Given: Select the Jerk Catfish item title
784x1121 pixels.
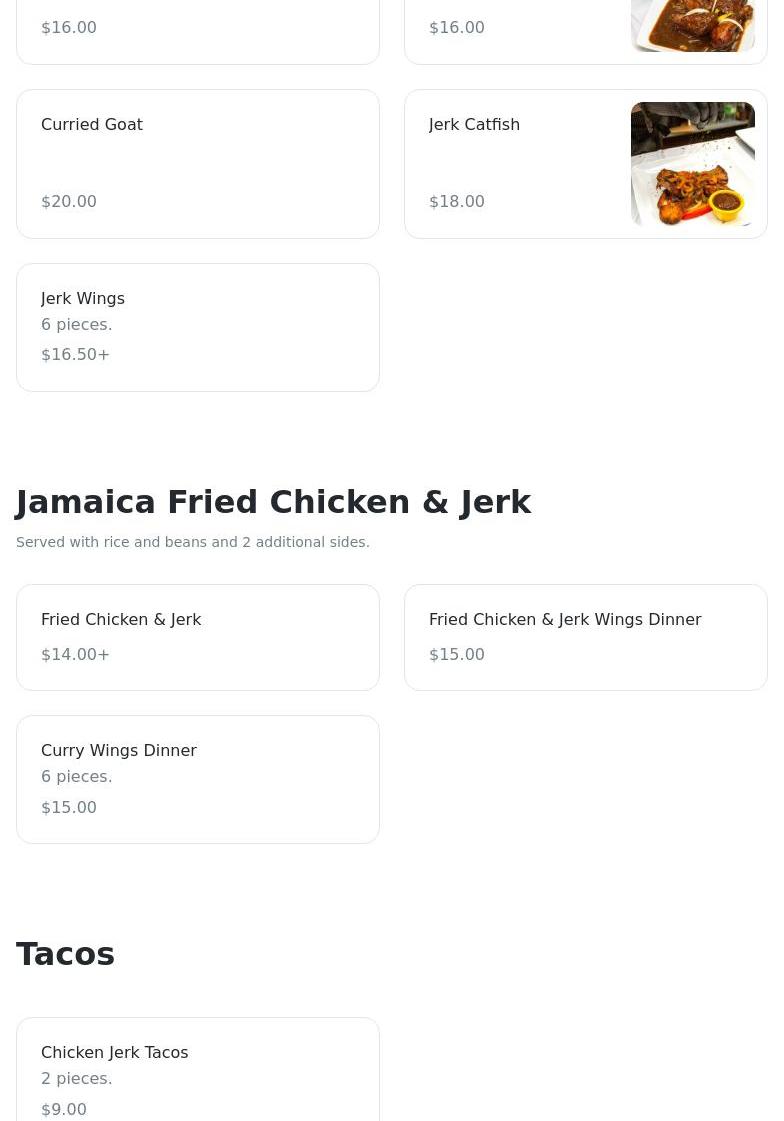Looking at the screenshot, I should pyautogui.click(x=474, y=125).
